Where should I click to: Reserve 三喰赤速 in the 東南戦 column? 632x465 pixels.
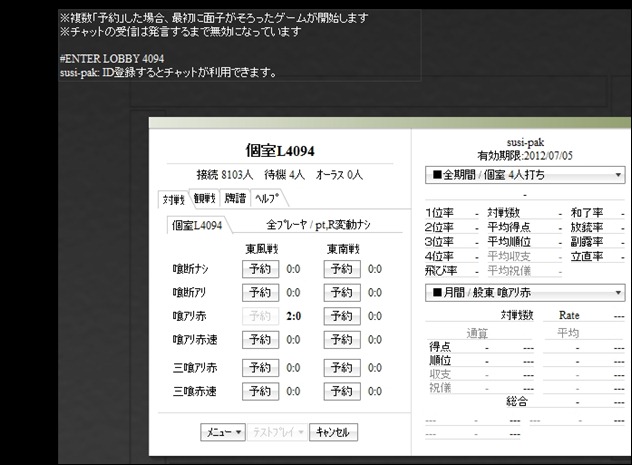[342, 392]
